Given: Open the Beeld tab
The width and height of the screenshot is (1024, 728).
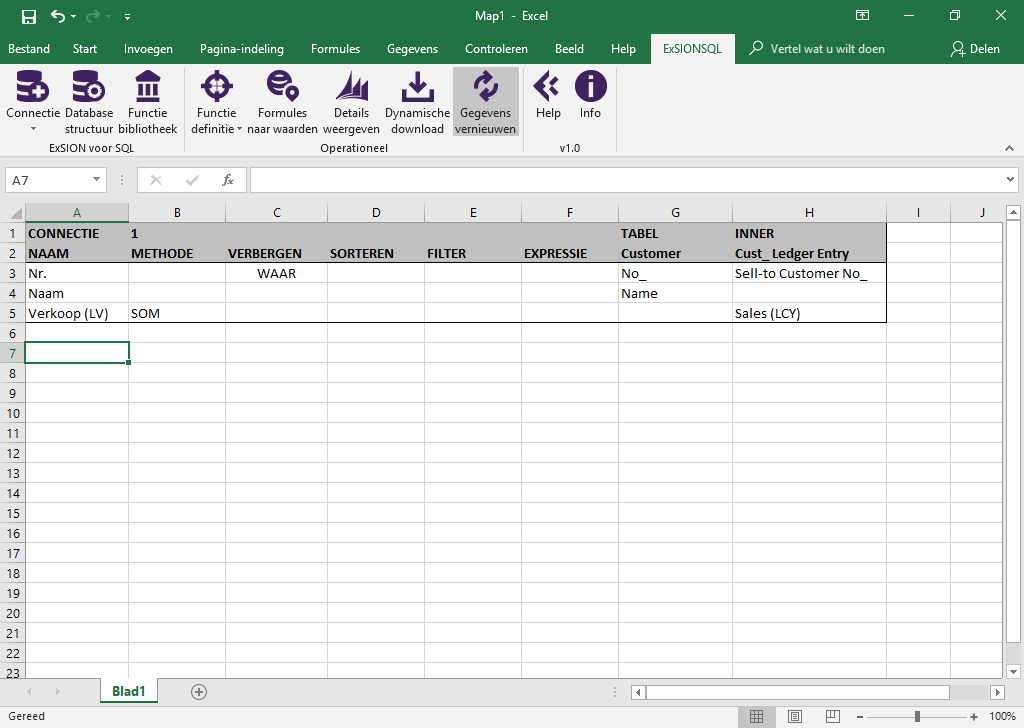Looking at the screenshot, I should coord(569,49).
